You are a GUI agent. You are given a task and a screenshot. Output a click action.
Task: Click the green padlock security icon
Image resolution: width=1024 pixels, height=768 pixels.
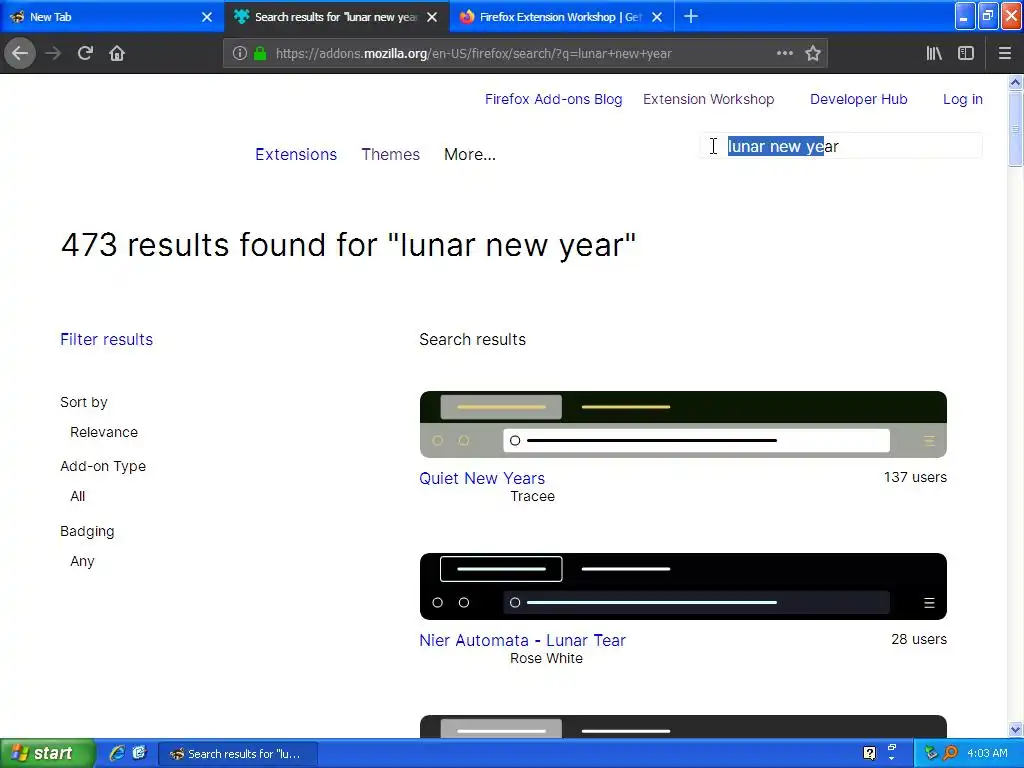click(260, 53)
